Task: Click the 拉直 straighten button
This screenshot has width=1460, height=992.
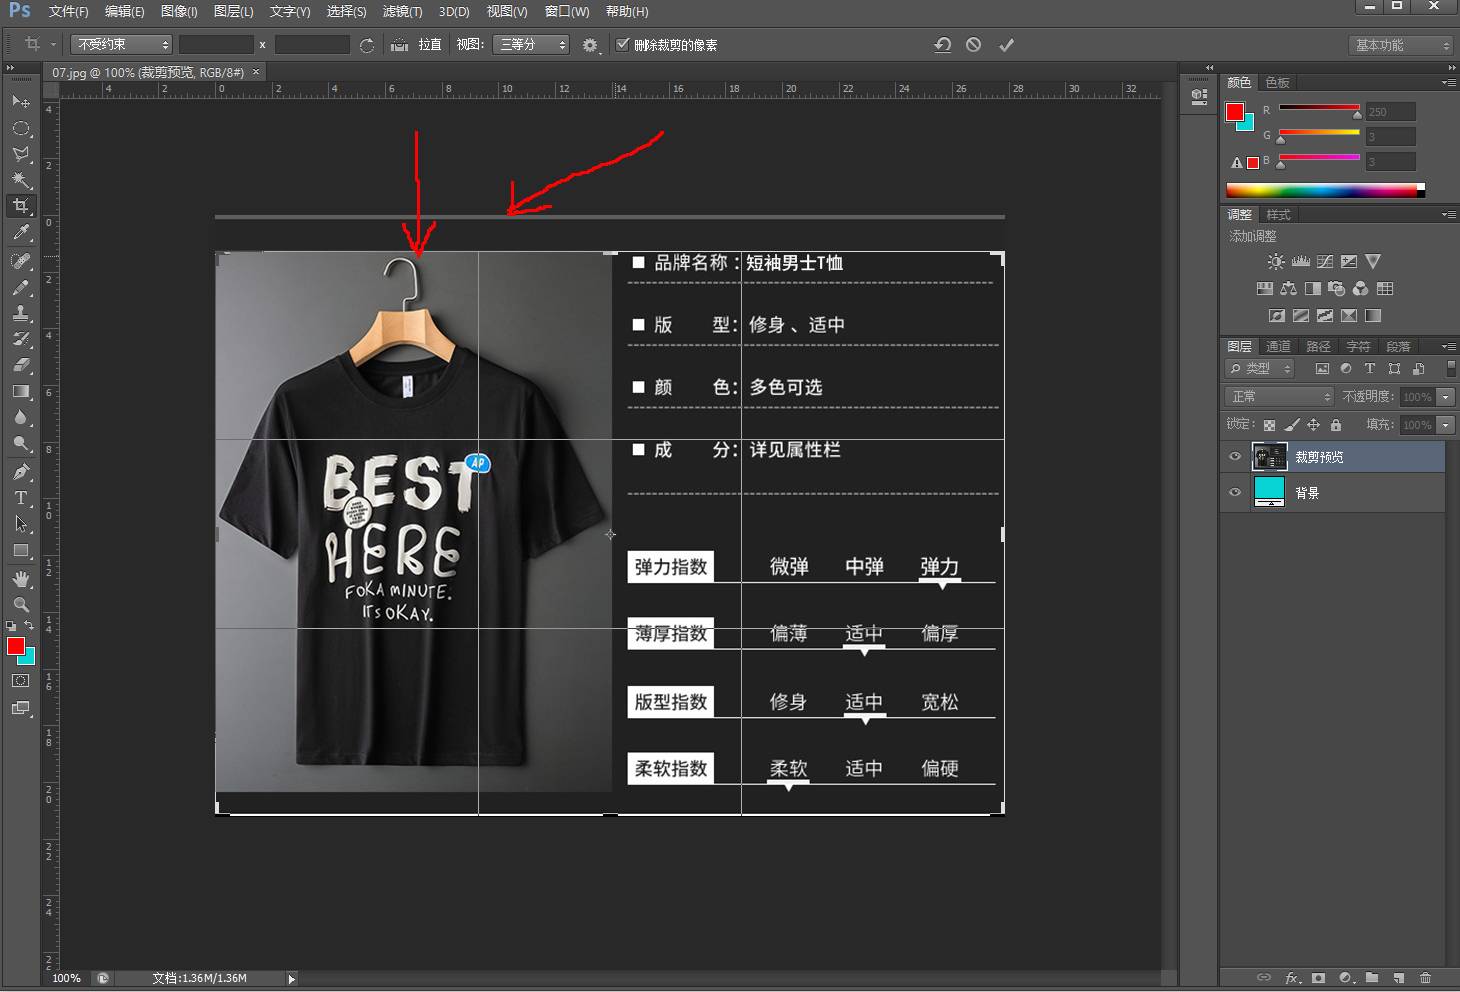Action: coord(417,45)
